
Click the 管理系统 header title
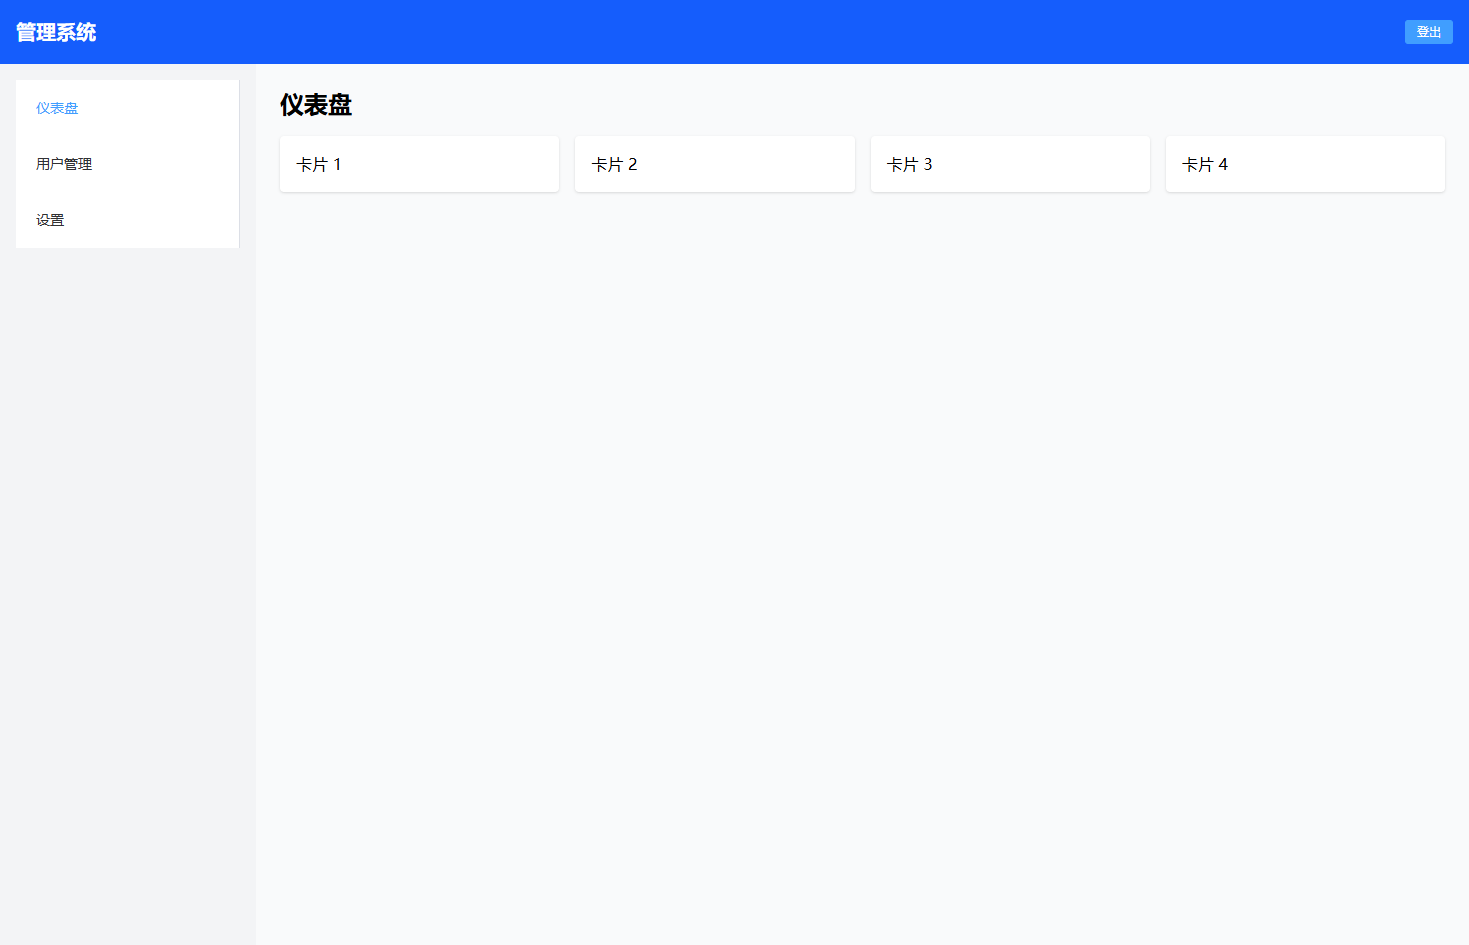(56, 32)
